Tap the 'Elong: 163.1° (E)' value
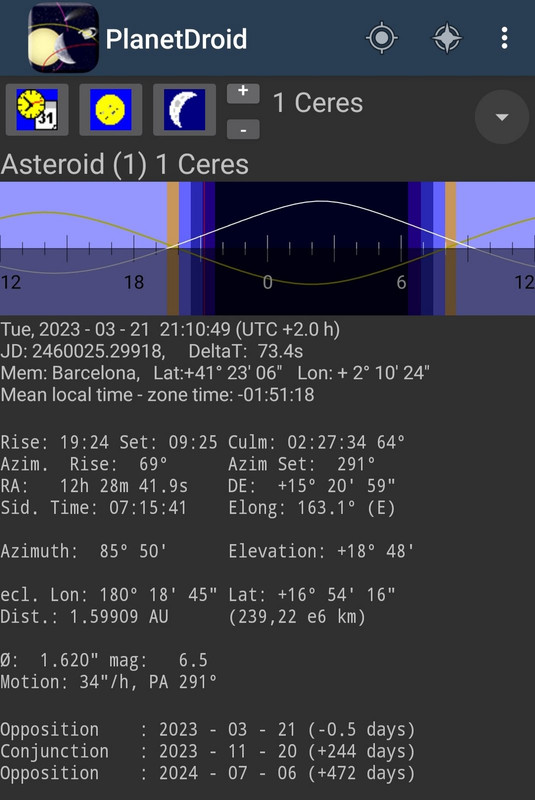Image resolution: width=535 pixels, height=800 pixels. pyautogui.click(x=312, y=508)
